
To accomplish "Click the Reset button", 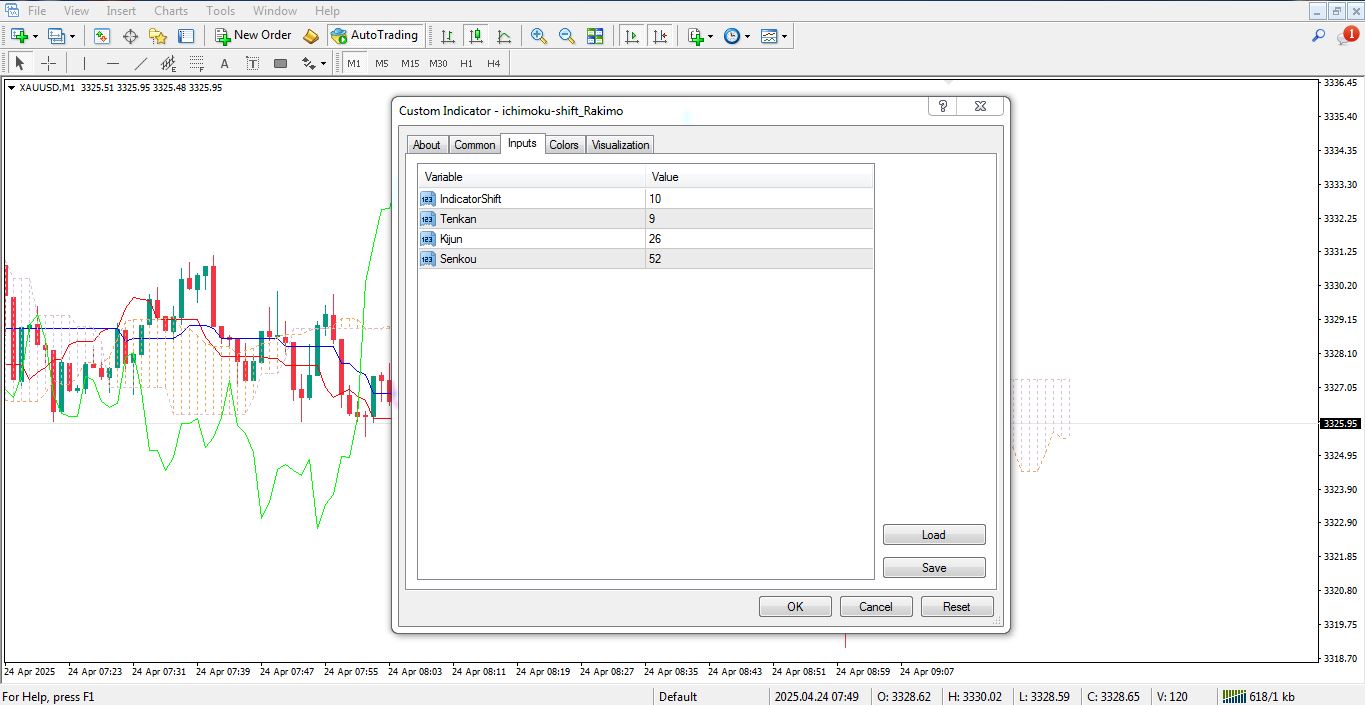I will (956, 606).
